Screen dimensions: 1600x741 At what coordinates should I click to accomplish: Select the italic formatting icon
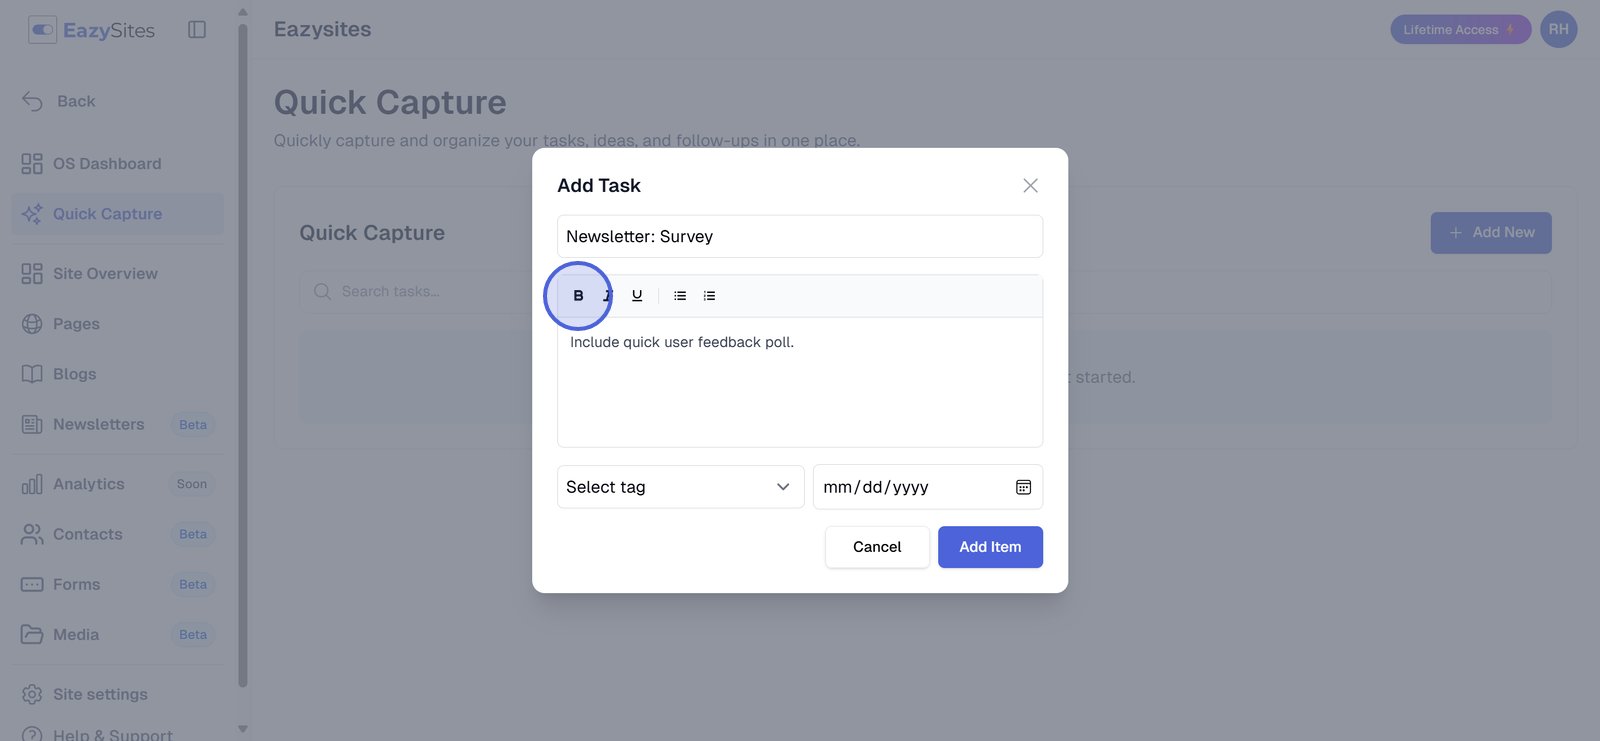(x=607, y=295)
